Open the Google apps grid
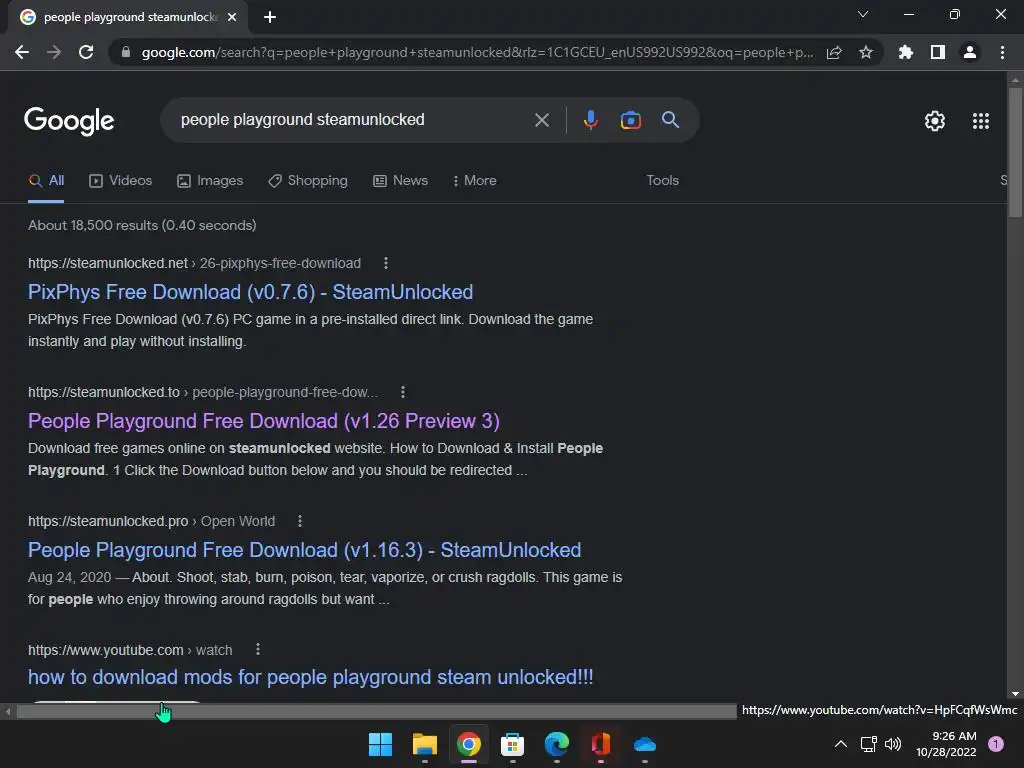Image resolution: width=1024 pixels, height=768 pixels. pyautogui.click(x=981, y=121)
